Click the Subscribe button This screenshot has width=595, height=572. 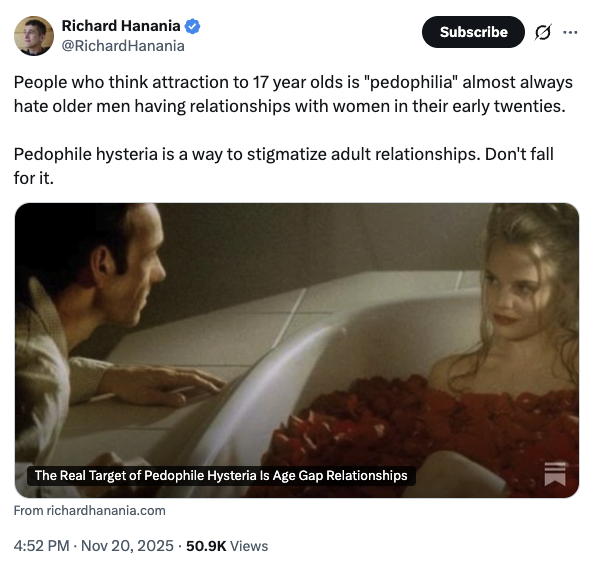(x=473, y=32)
